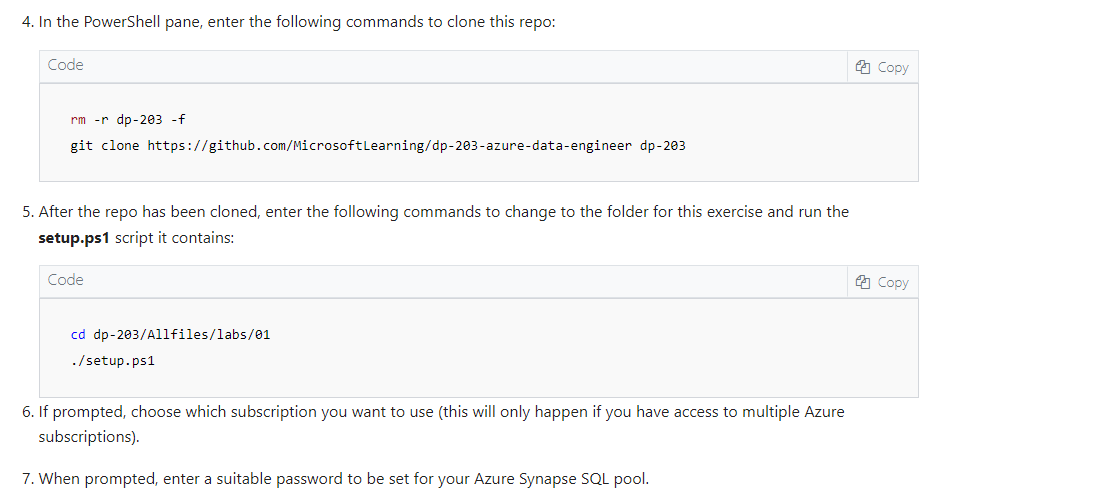
Task: Click the red 'rm' keyword in code
Action: (78, 119)
